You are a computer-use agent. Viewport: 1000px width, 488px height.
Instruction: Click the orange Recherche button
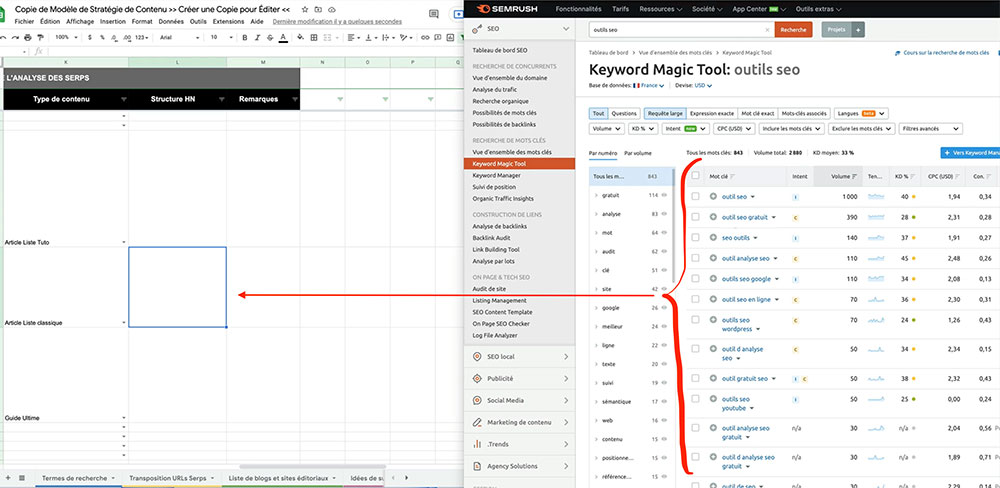pyautogui.click(x=793, y=29)
